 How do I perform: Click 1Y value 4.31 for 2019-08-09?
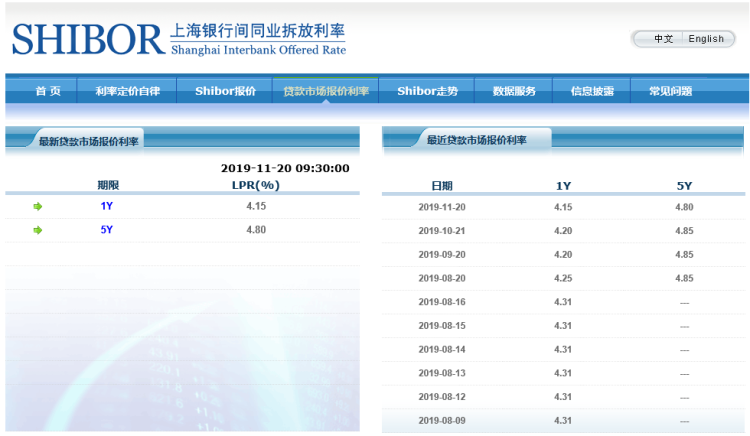click(x=563, y=421)
